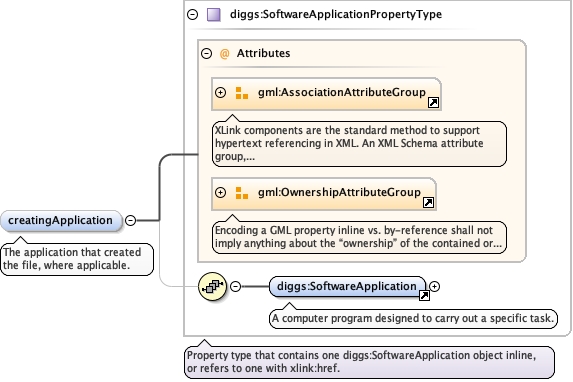Follow the AssociationAttributeGroup reference arrow
The image size is (573, 382).
[x=433, y=103]
